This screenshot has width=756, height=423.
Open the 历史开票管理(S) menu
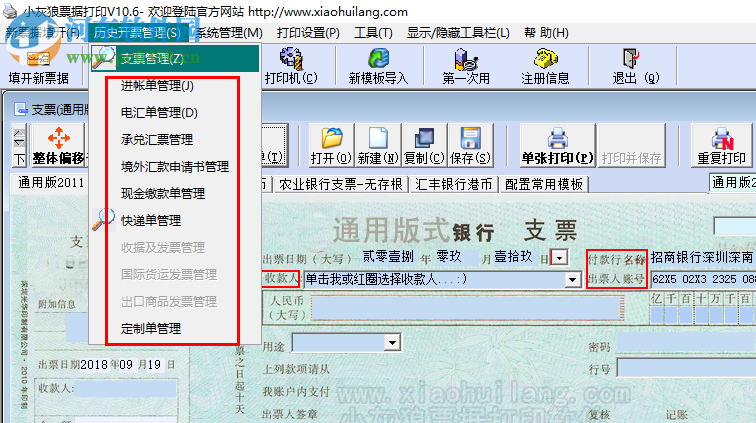(x=137, y=33)
